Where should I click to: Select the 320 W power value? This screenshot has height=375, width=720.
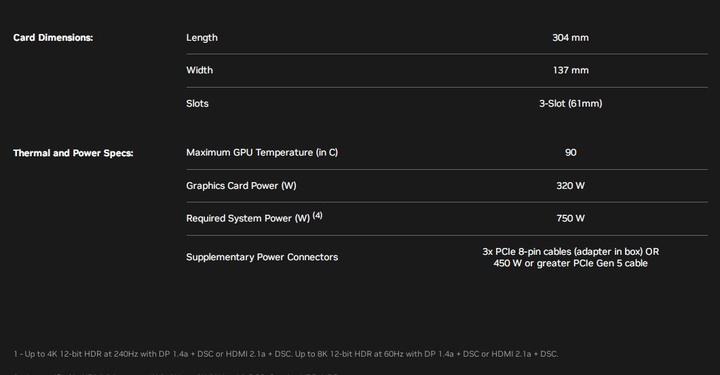click(x=570, y=185)
